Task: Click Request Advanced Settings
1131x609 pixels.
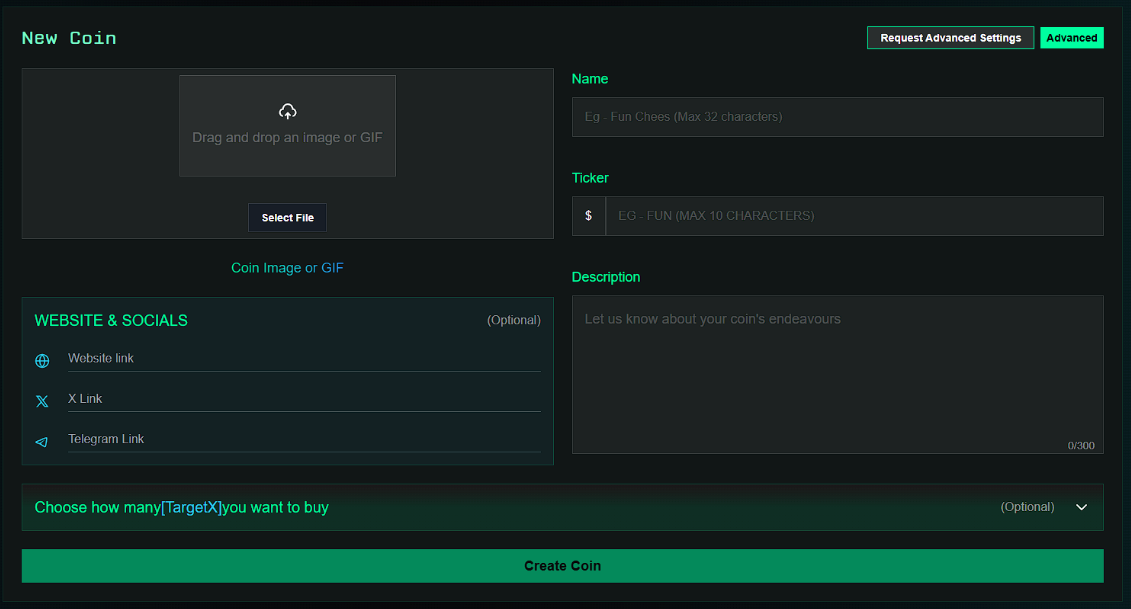Action: tap(950, 37)
